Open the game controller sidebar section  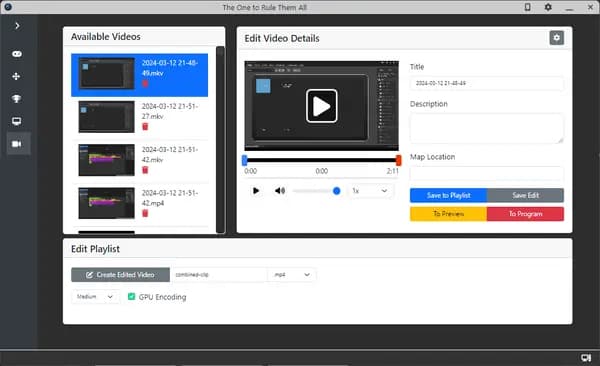point(16,54)
